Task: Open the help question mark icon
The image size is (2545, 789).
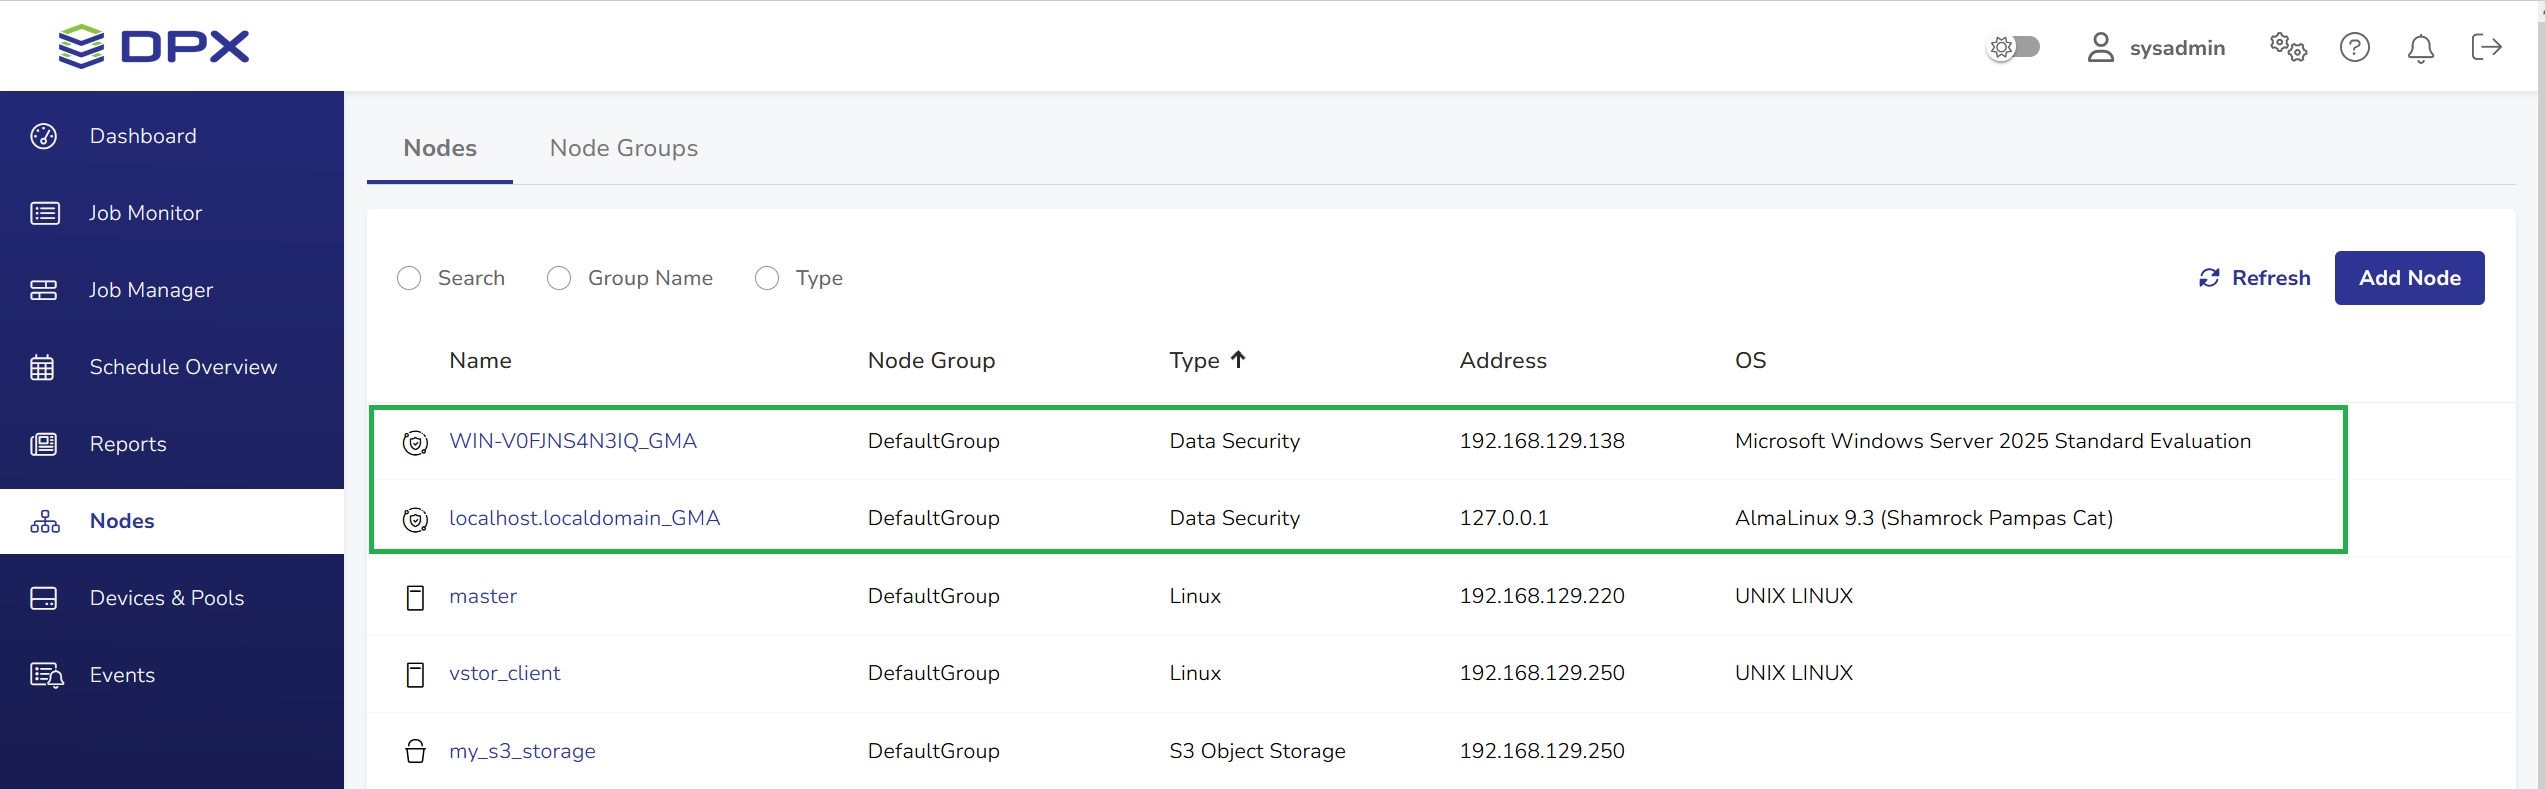Action: coord(2354,47)
